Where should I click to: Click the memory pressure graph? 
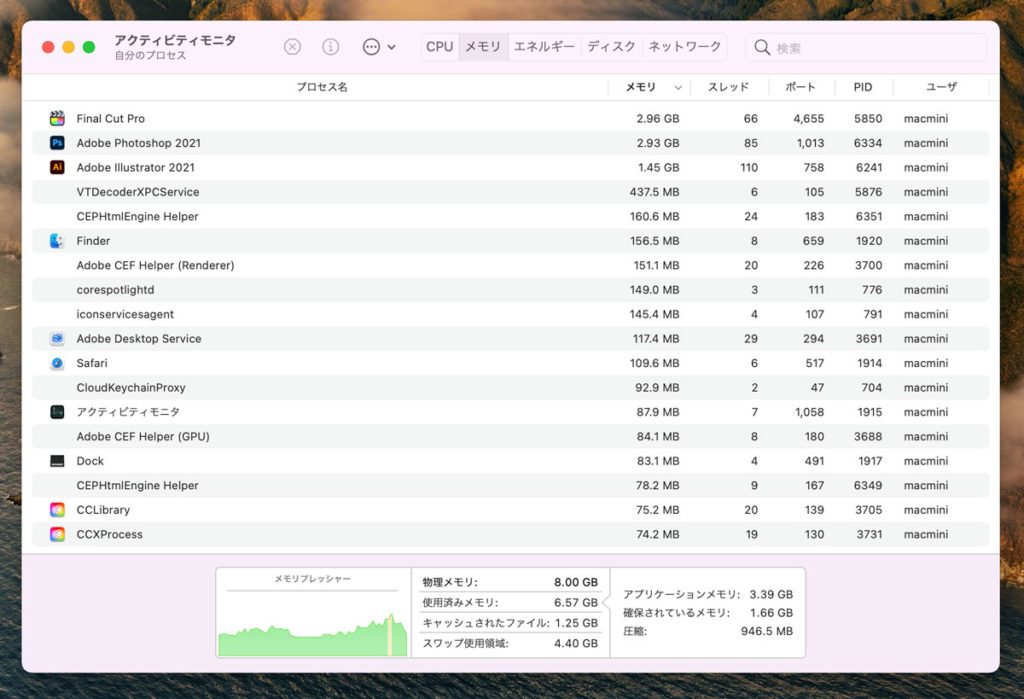[x=313, y=623]
